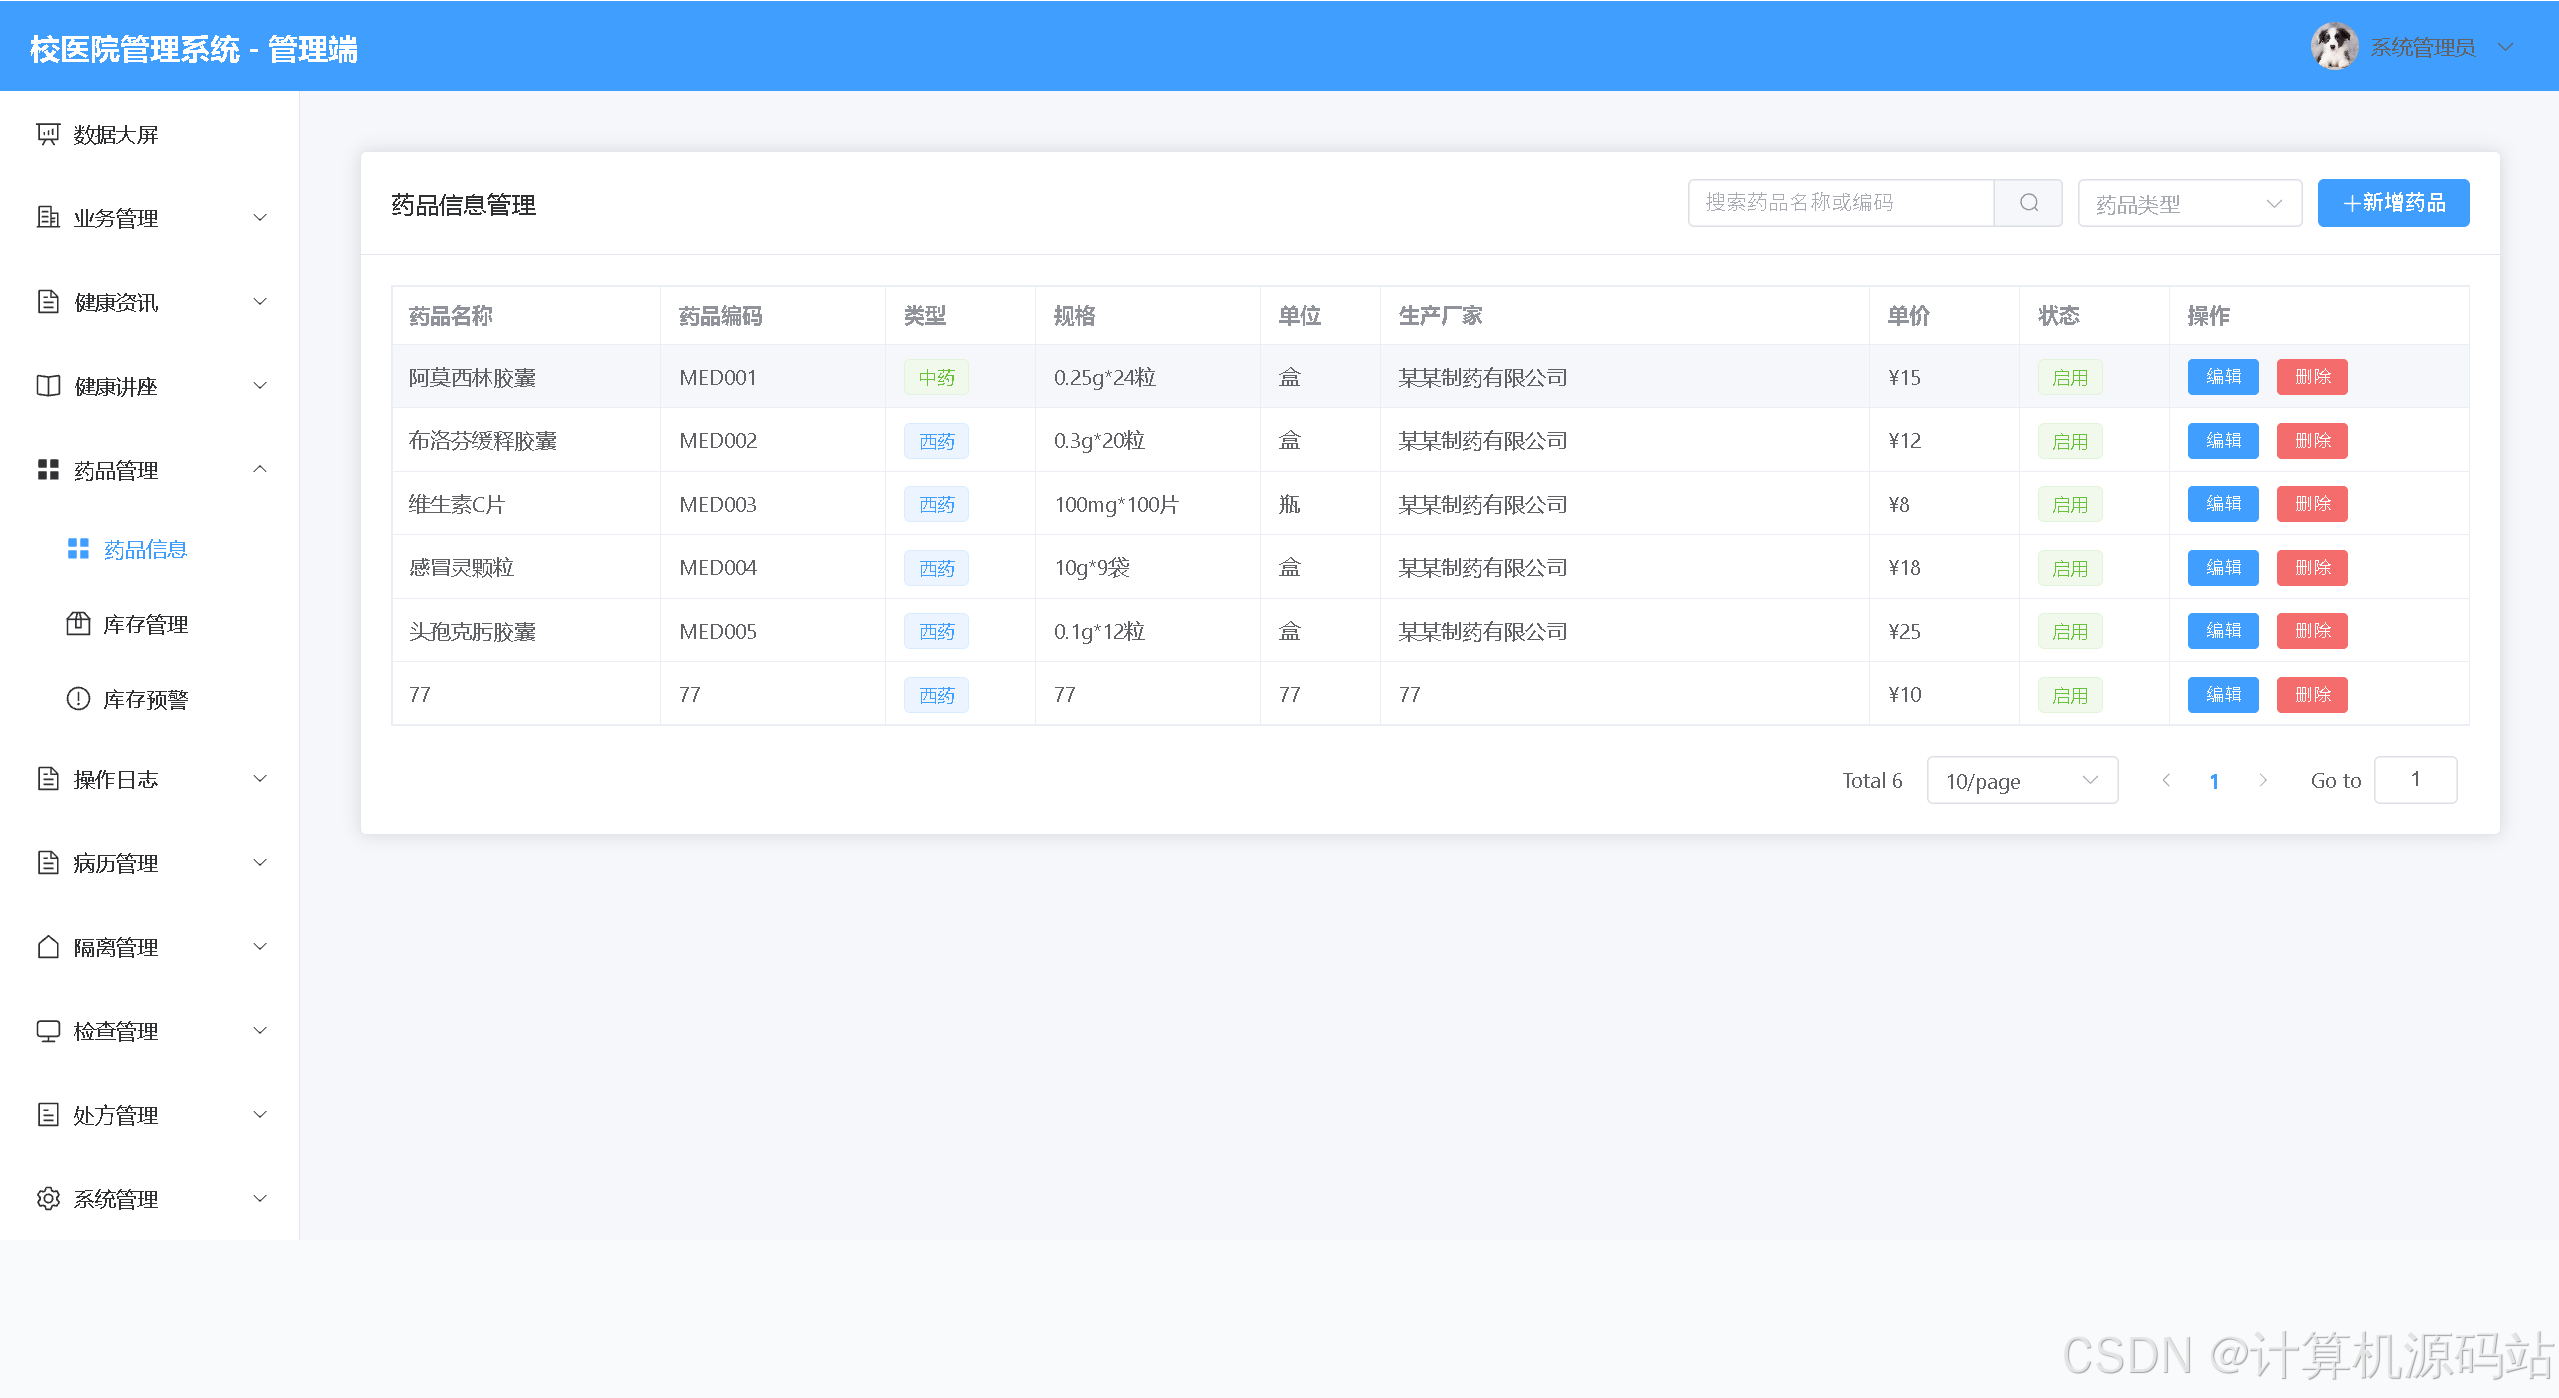Click the 隔离管理 house icon
Viewport: 2559px width, 1398px height.
(x=48, y=947)
